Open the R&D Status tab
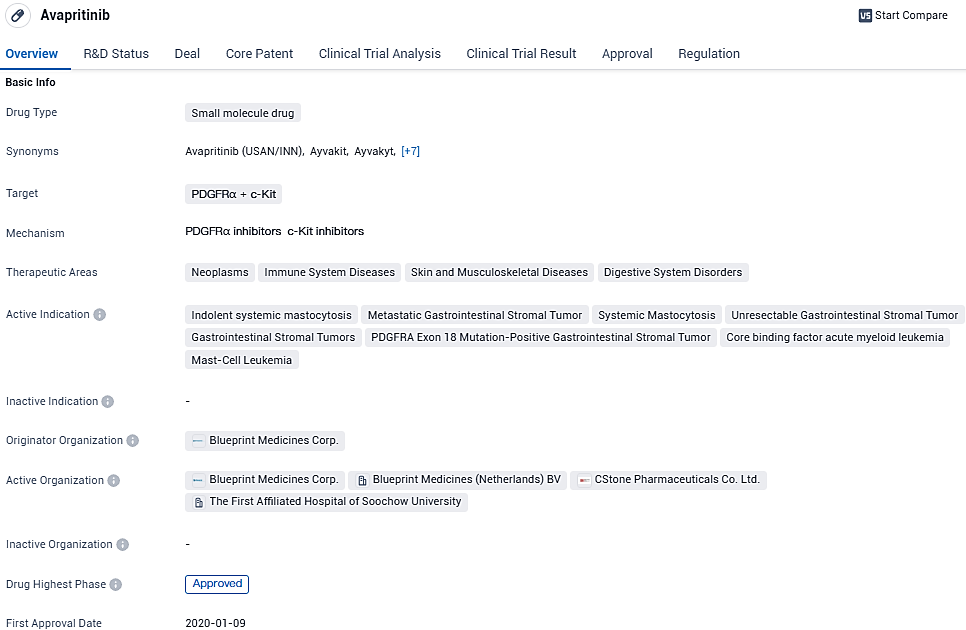This screenshot has width=966, height=630. tap(116, 54)
